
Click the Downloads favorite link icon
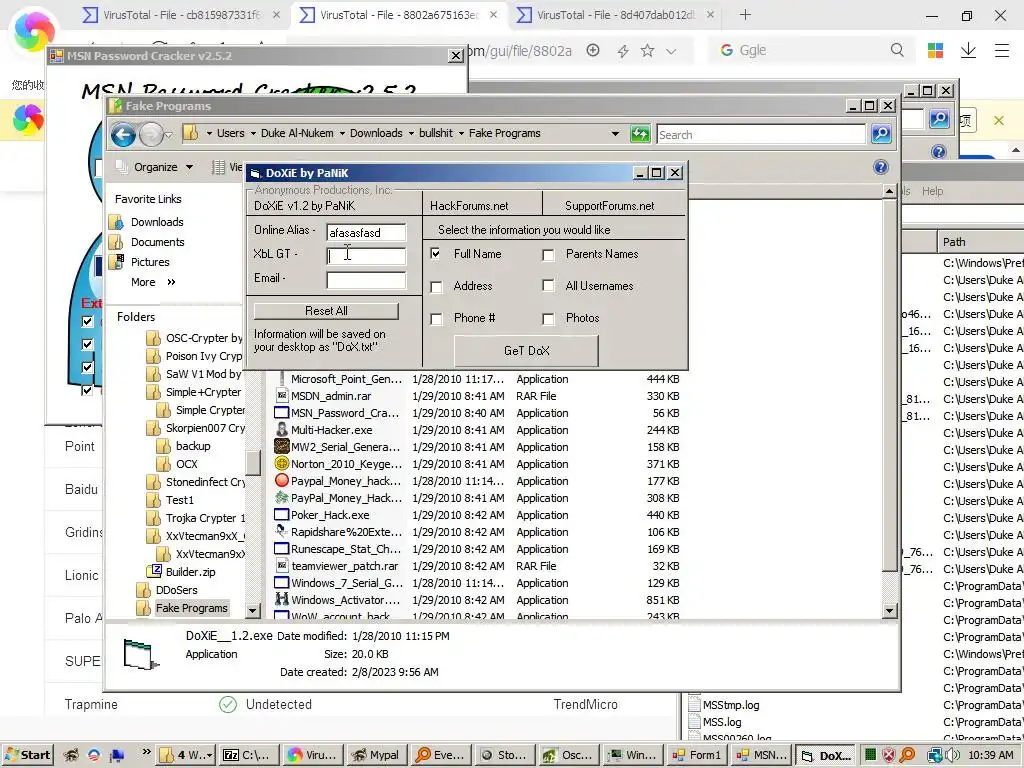point(116,222)
